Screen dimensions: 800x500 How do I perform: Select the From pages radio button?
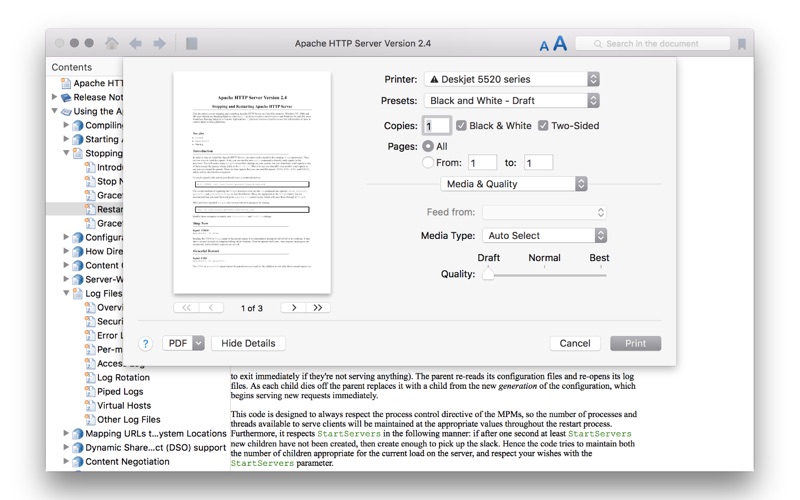[x=428, y=162]
